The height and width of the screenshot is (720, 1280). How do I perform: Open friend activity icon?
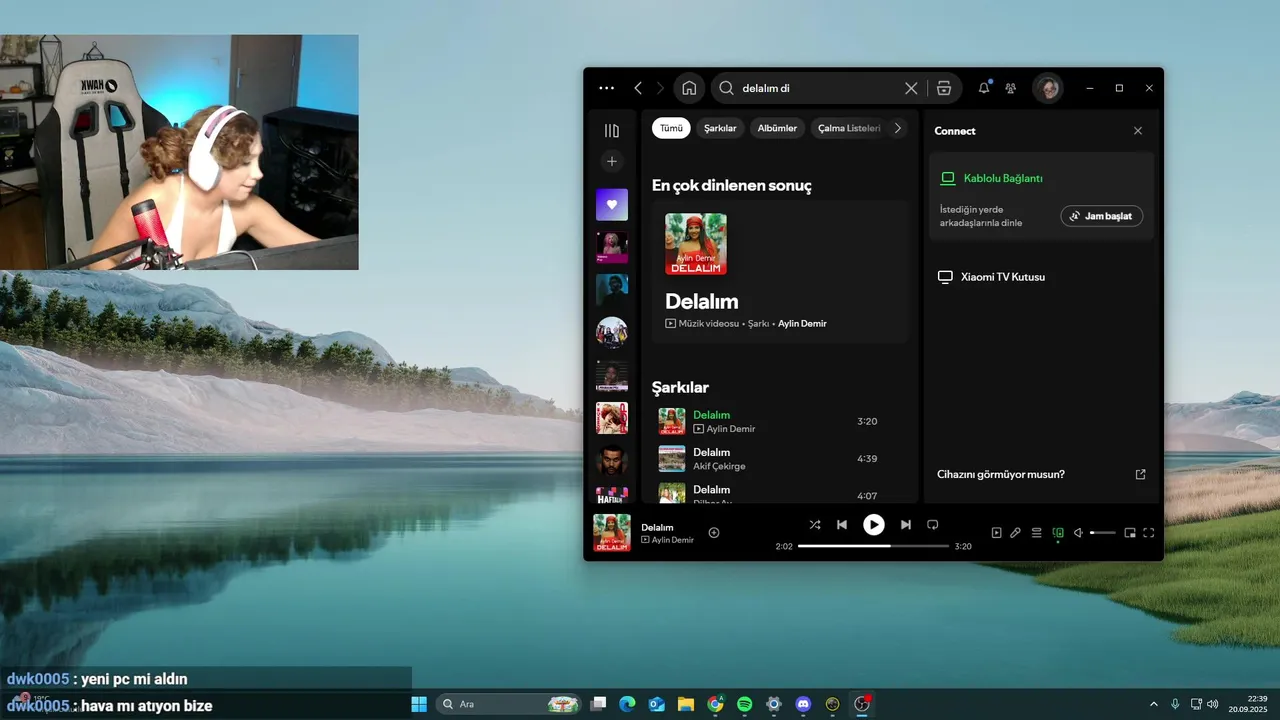[x=1011, y=88]
